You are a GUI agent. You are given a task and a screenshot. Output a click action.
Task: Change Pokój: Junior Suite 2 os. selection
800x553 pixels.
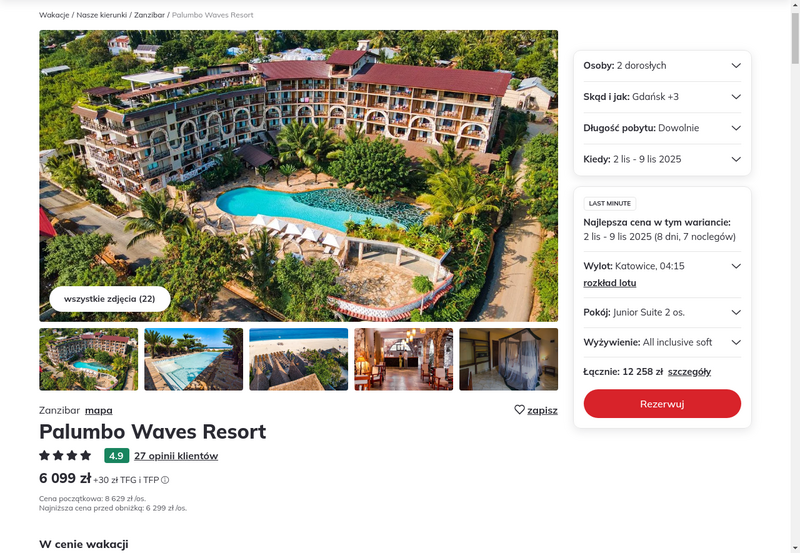pyautogui.click(x=662, y=312)
